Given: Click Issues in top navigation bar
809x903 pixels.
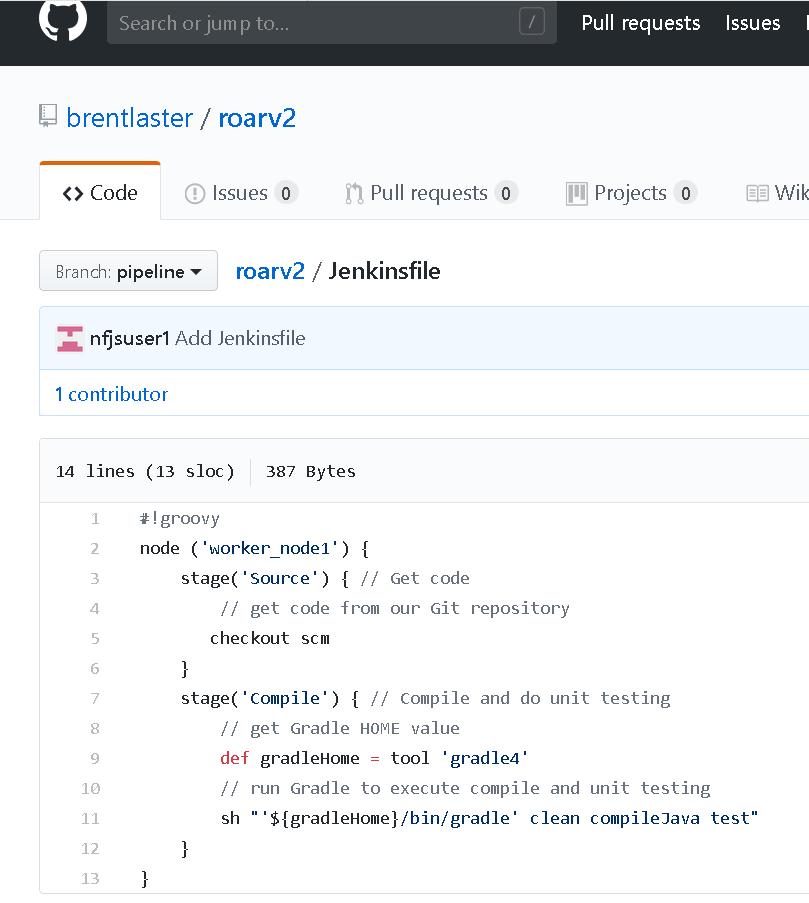Looking at the screenshot, I should 752,23.
